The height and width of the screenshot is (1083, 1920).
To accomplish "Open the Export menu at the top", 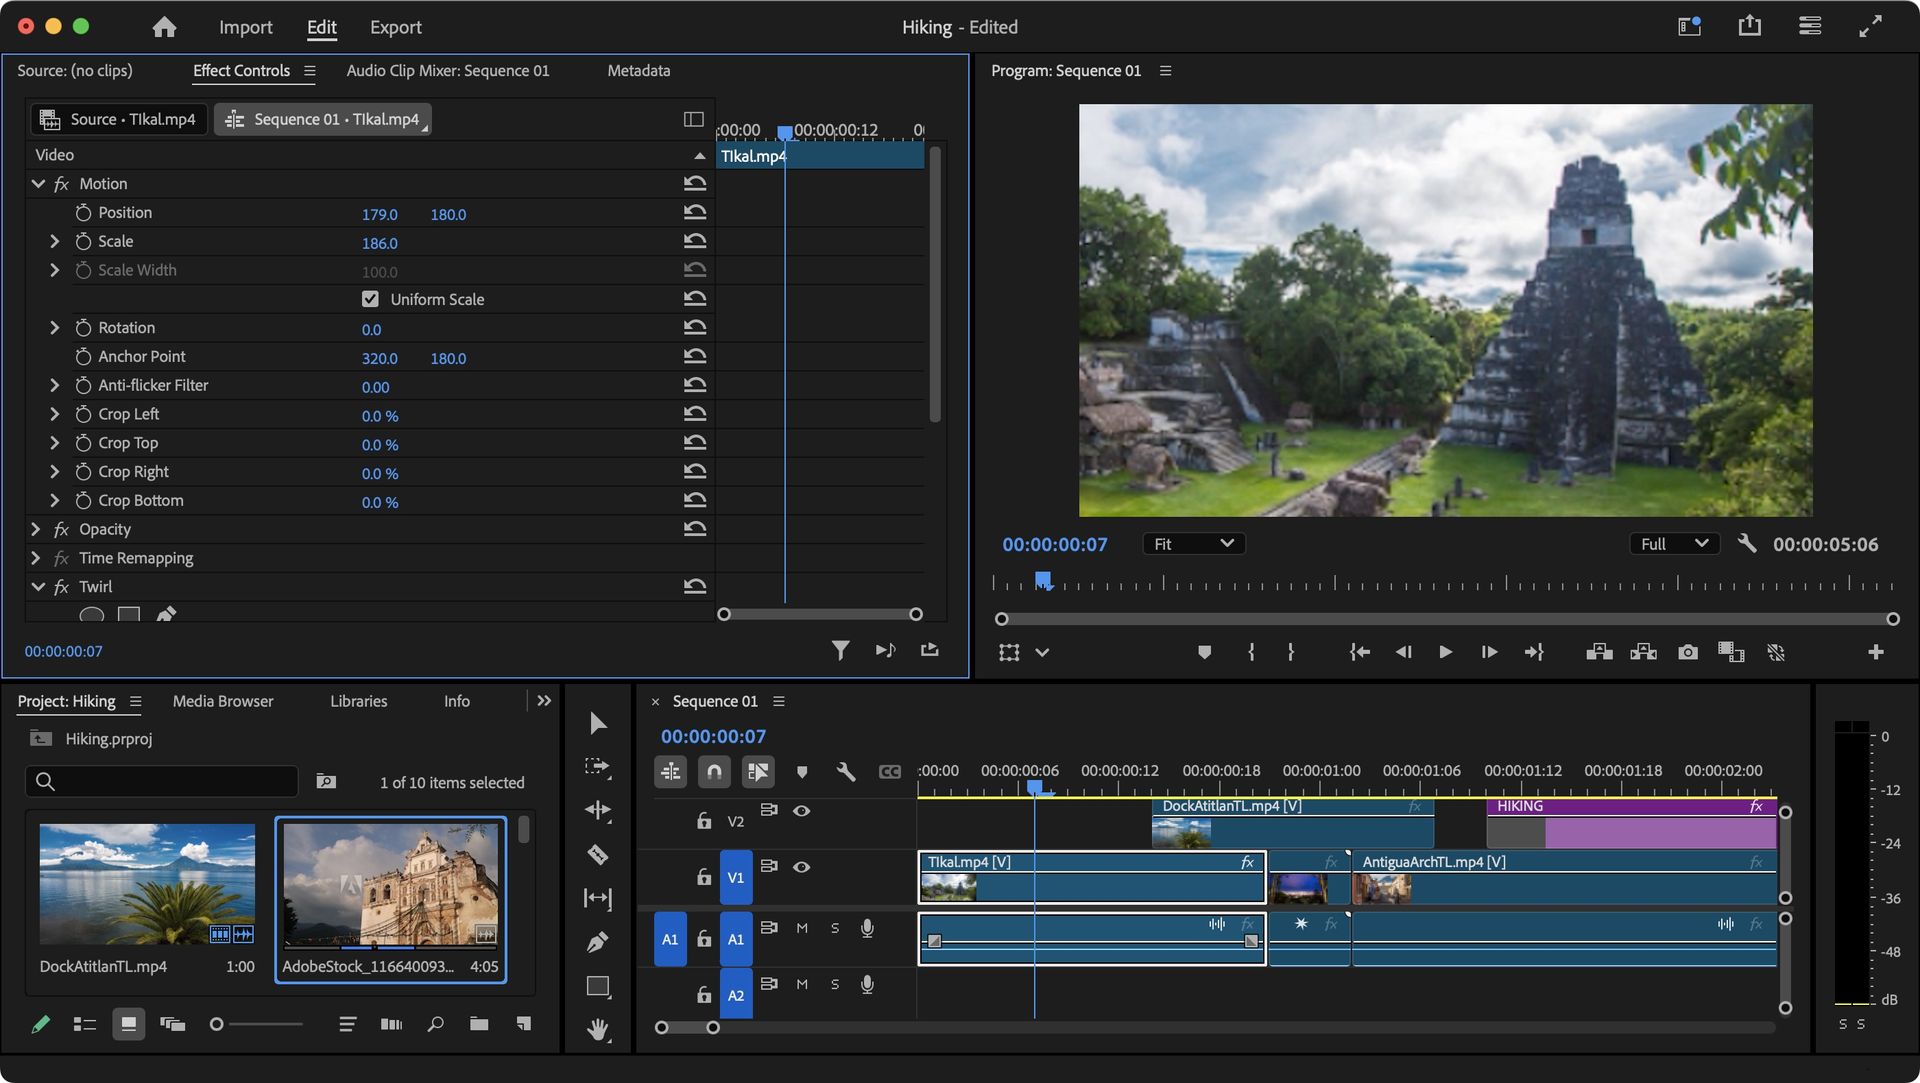I will [396, 27].
